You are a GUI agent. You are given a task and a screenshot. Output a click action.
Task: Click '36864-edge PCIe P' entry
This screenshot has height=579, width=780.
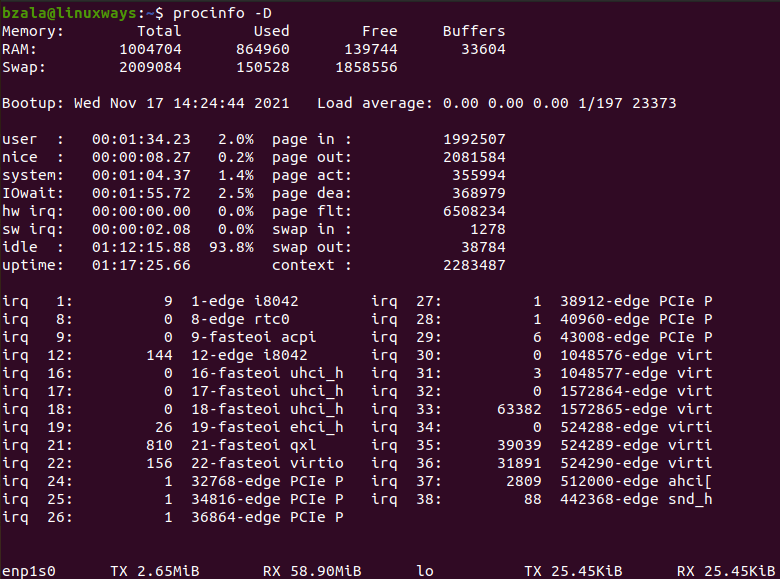click(x=267, y=517)
